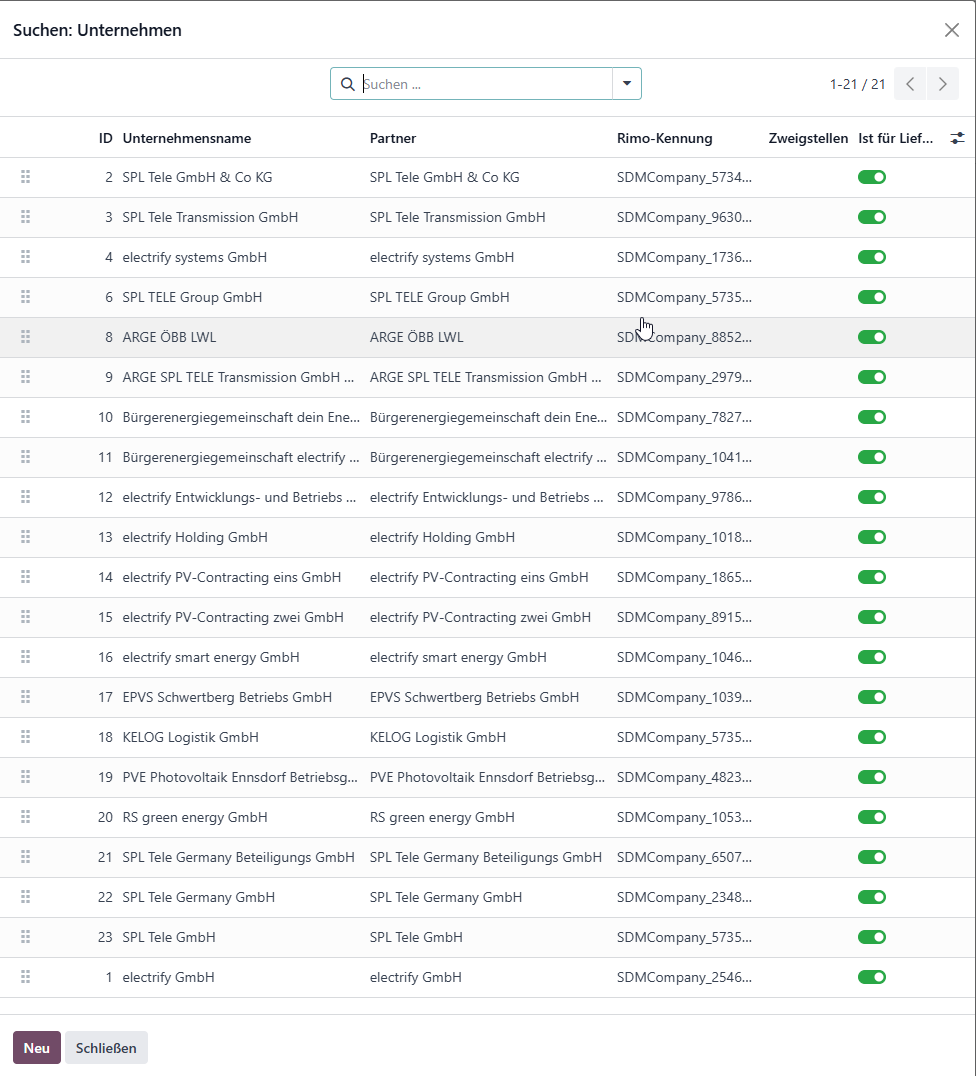Disable the toggle for electrify Holding GmbH
This screenshot has height=1076, width=976.
click(872, 537)
